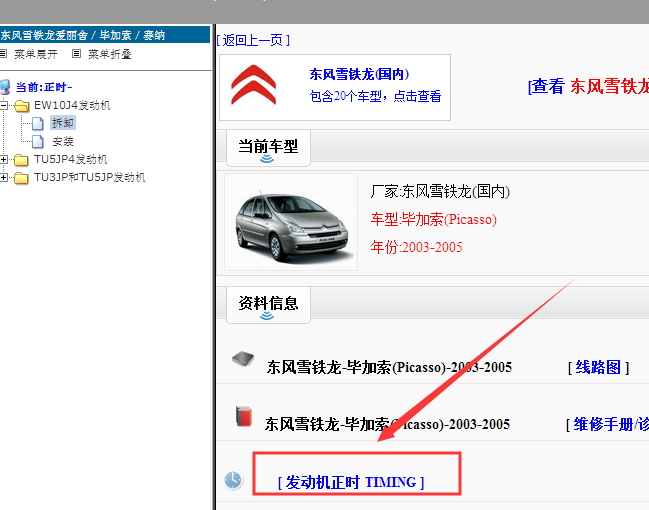The image size is (649, 510).
Task: Click 菜单折叠 to collapse the menu
Action: pyautogui.click(x=110, y=54)
